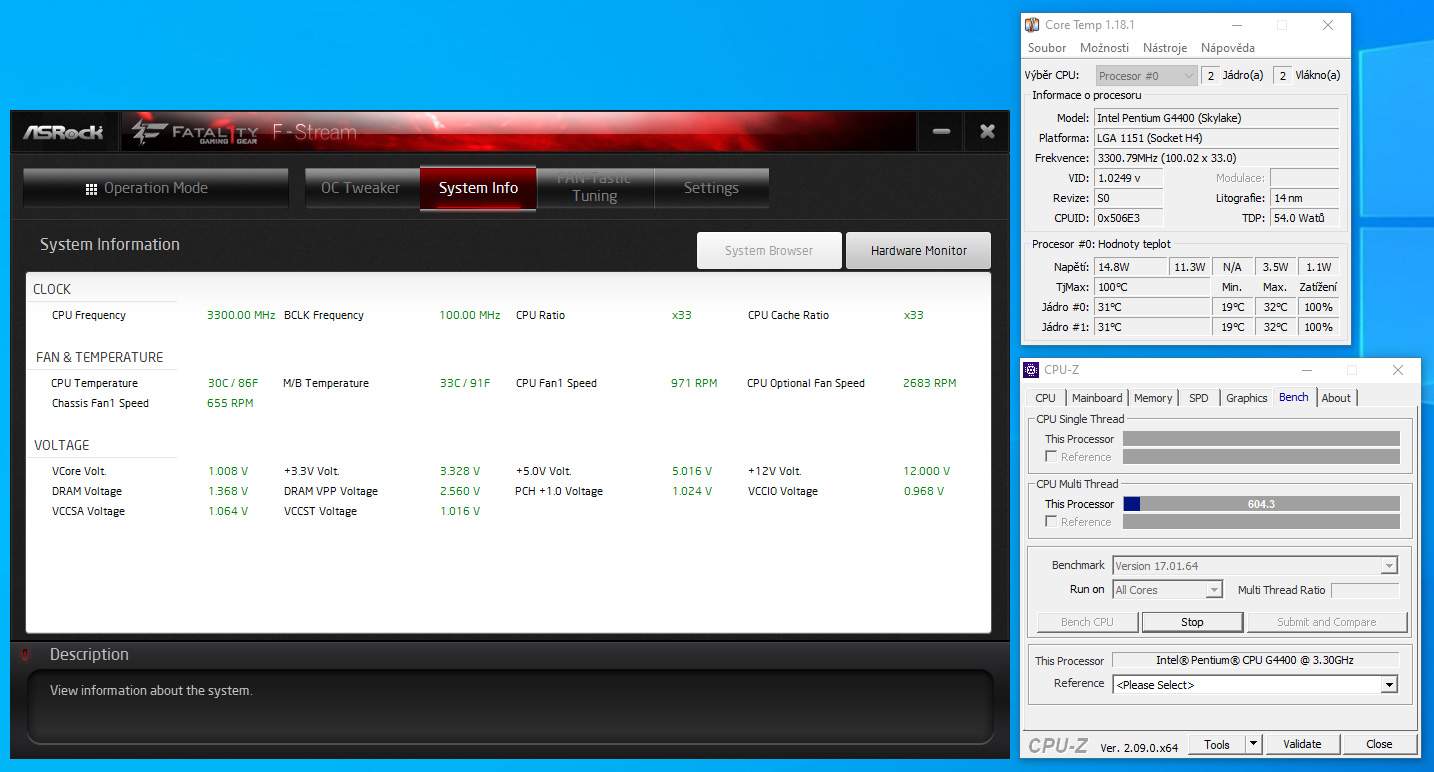Click VCore Volt. value 1.008 V
This screenshot has width=1434, height=772.
228,471
